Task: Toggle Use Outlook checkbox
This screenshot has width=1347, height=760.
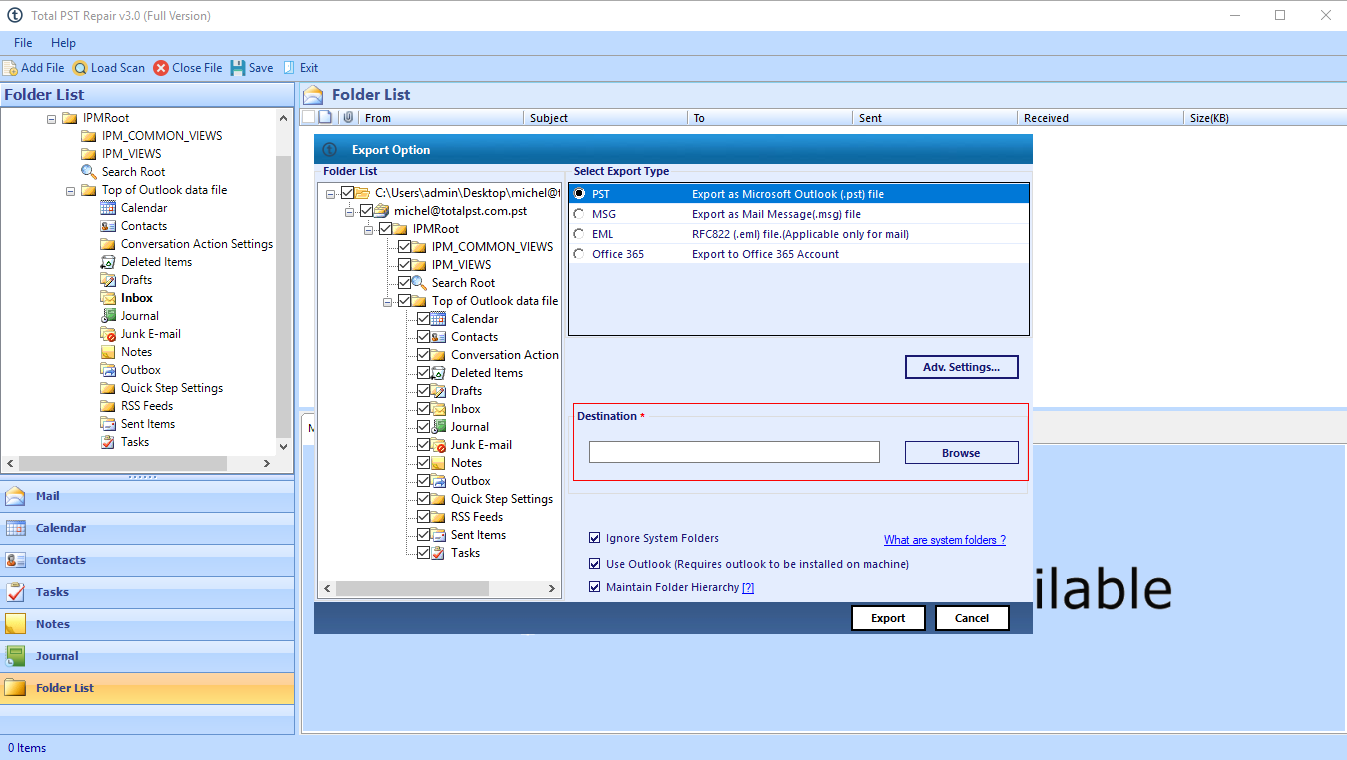Action: click(596, 564)
